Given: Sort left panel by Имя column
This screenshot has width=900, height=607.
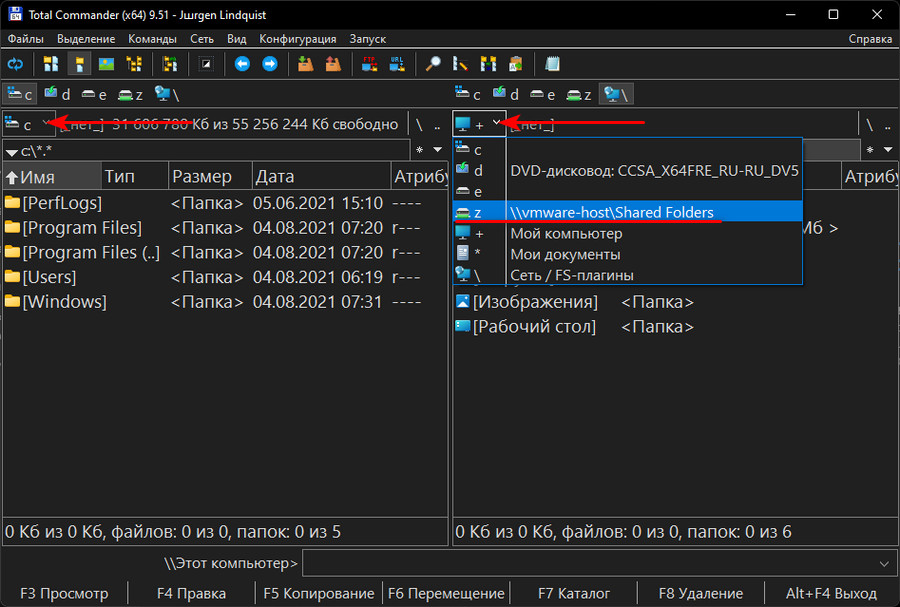Looking at the screenshot, I should (x=52, y=177).
